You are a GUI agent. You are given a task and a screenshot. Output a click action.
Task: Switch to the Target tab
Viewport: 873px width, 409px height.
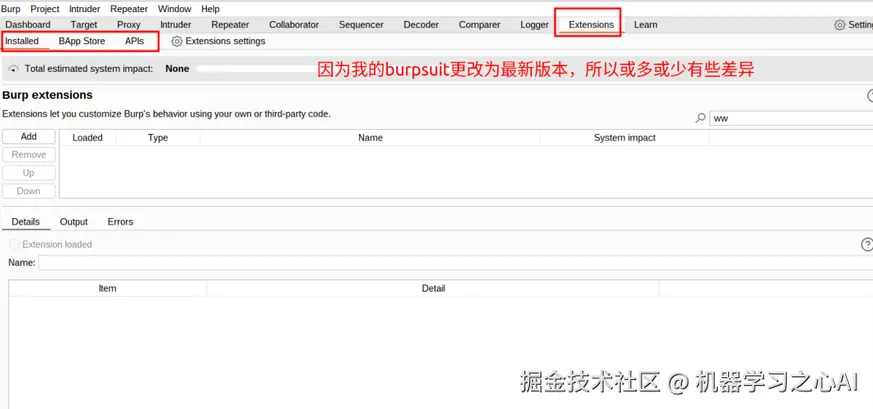(84, 24)
